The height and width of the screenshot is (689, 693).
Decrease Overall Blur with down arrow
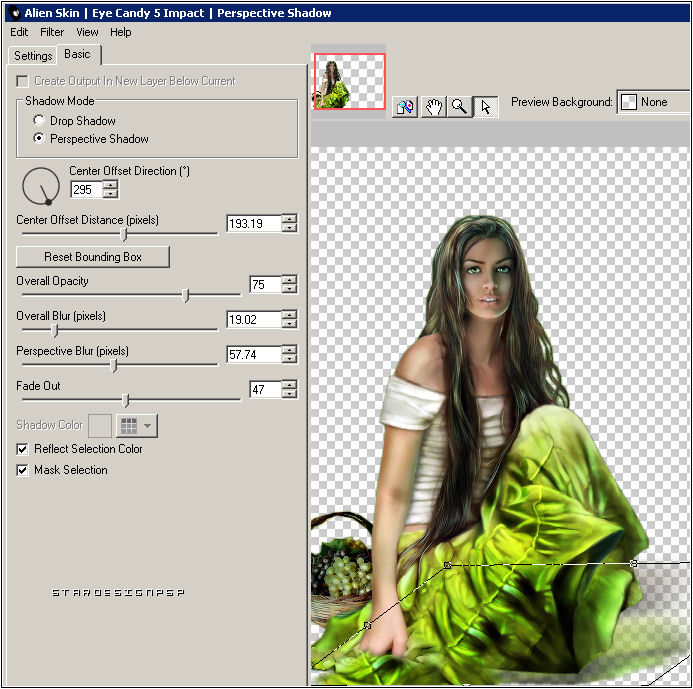point(289,324)
